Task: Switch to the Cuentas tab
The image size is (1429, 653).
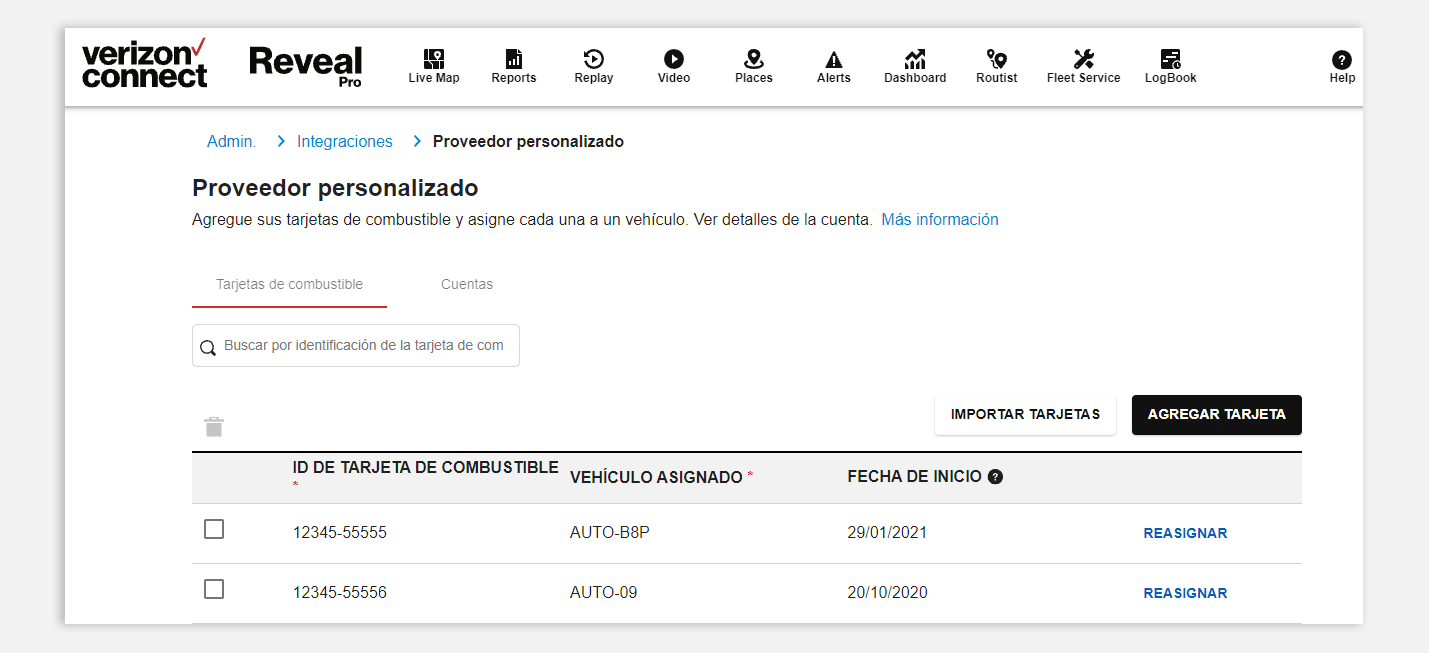Action: click(467, 284)
